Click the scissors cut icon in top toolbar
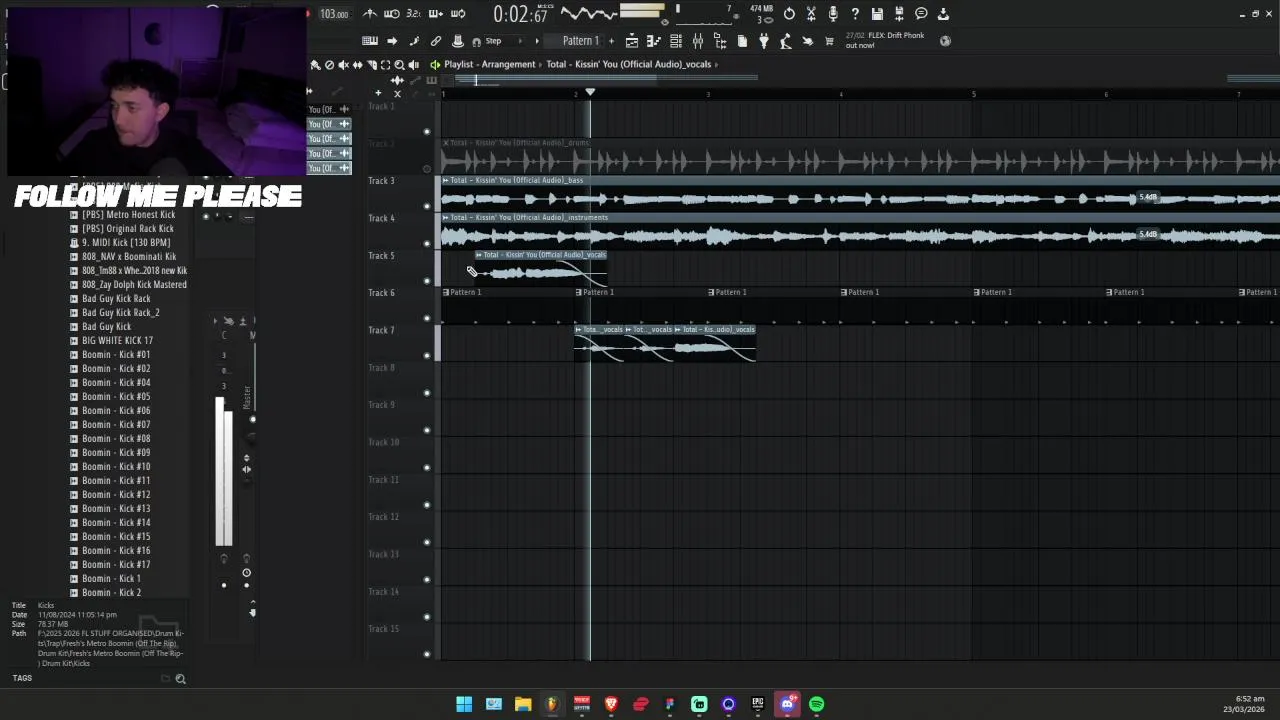1280x720 pixels. point(811,14)
